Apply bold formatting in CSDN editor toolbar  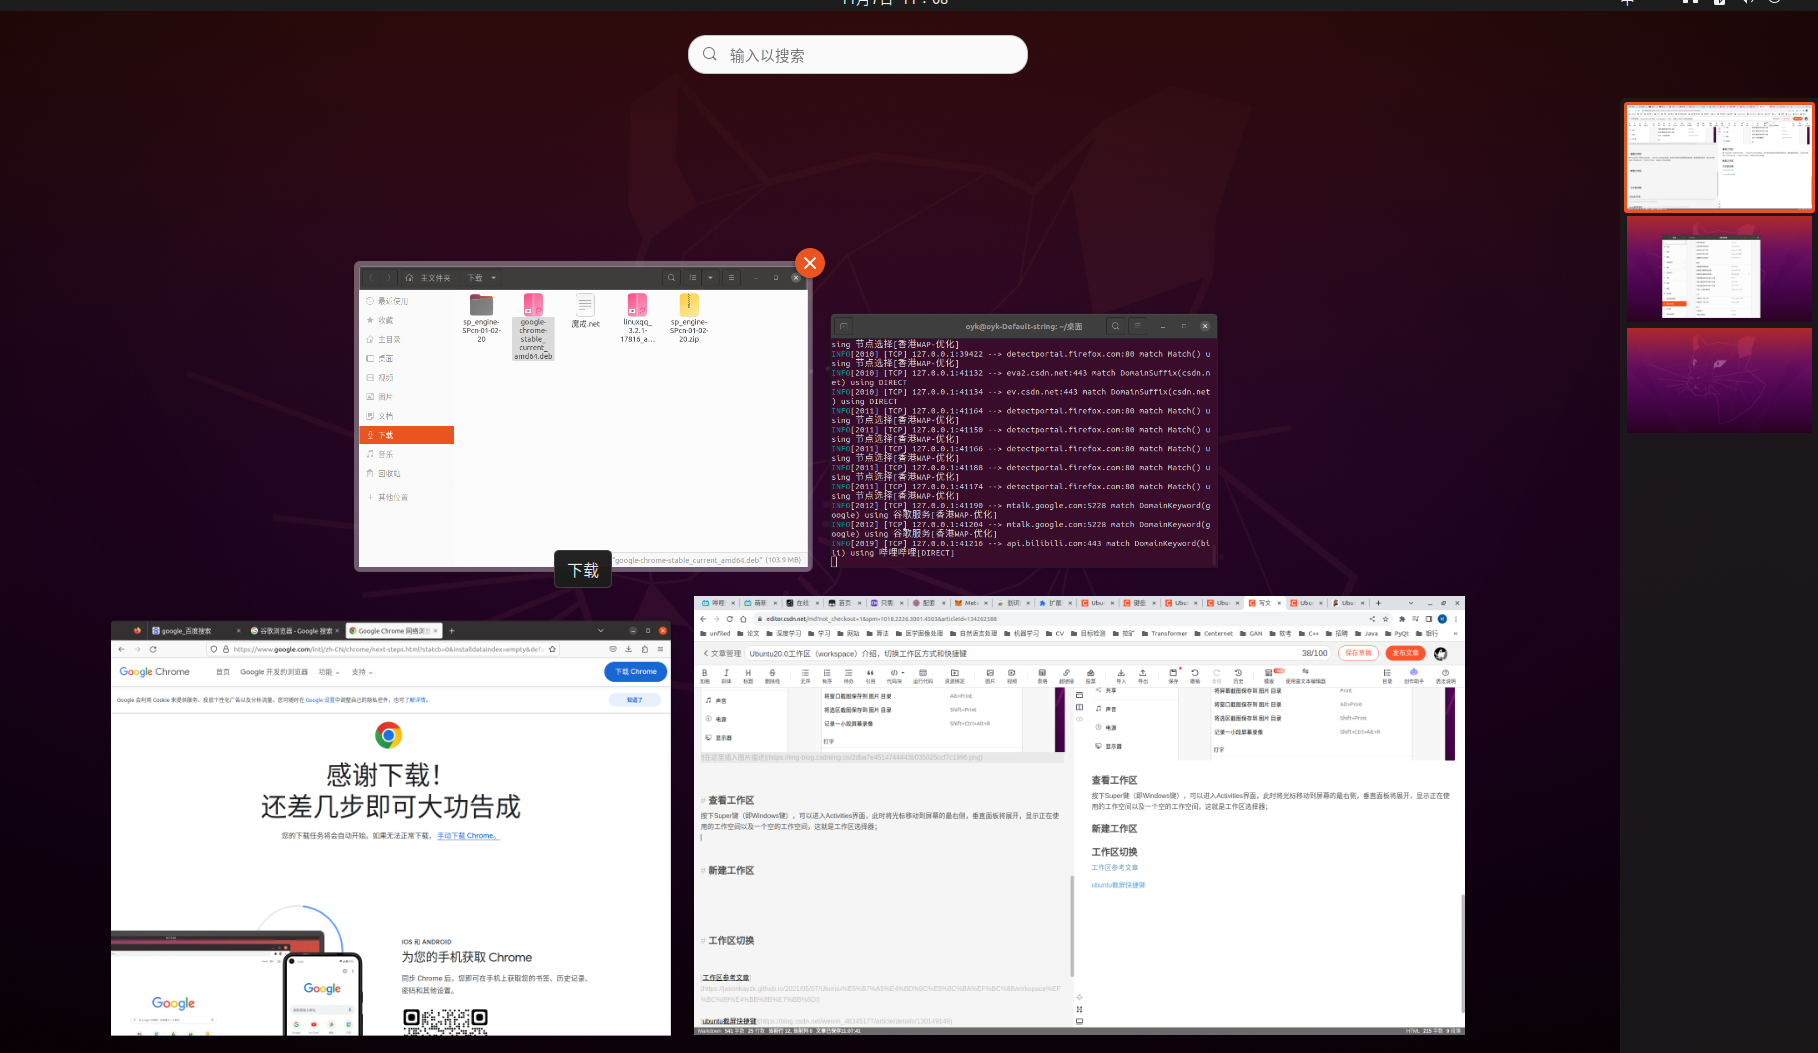(705, 675)
